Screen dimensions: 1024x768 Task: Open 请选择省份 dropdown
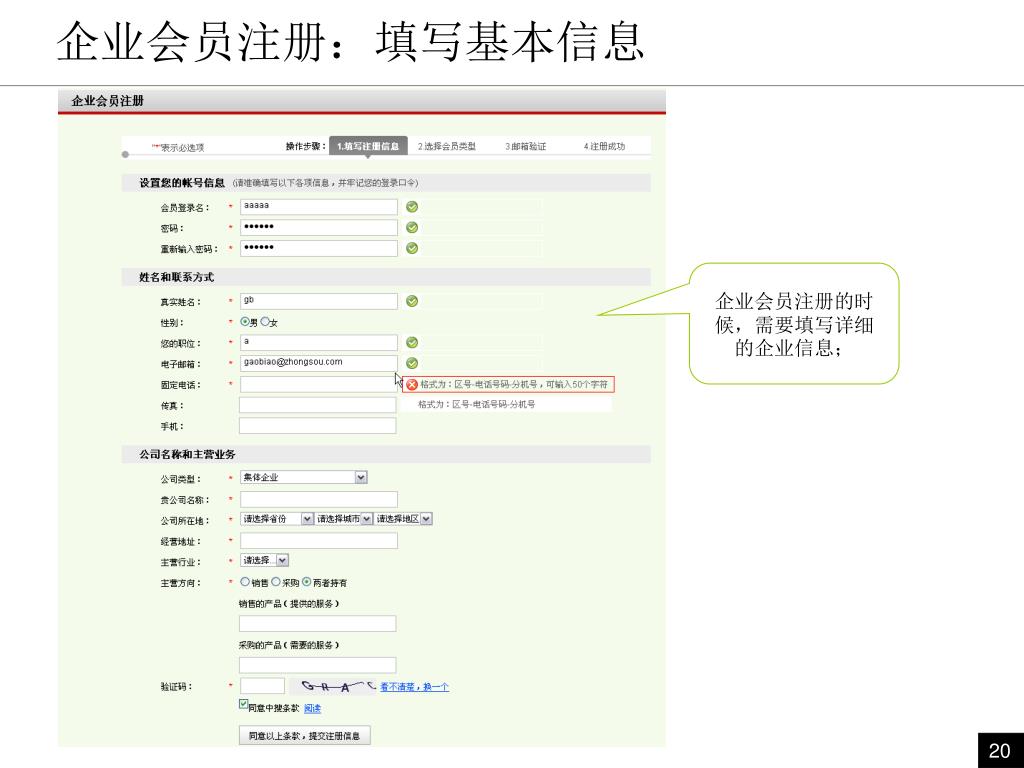pos(277,519)
